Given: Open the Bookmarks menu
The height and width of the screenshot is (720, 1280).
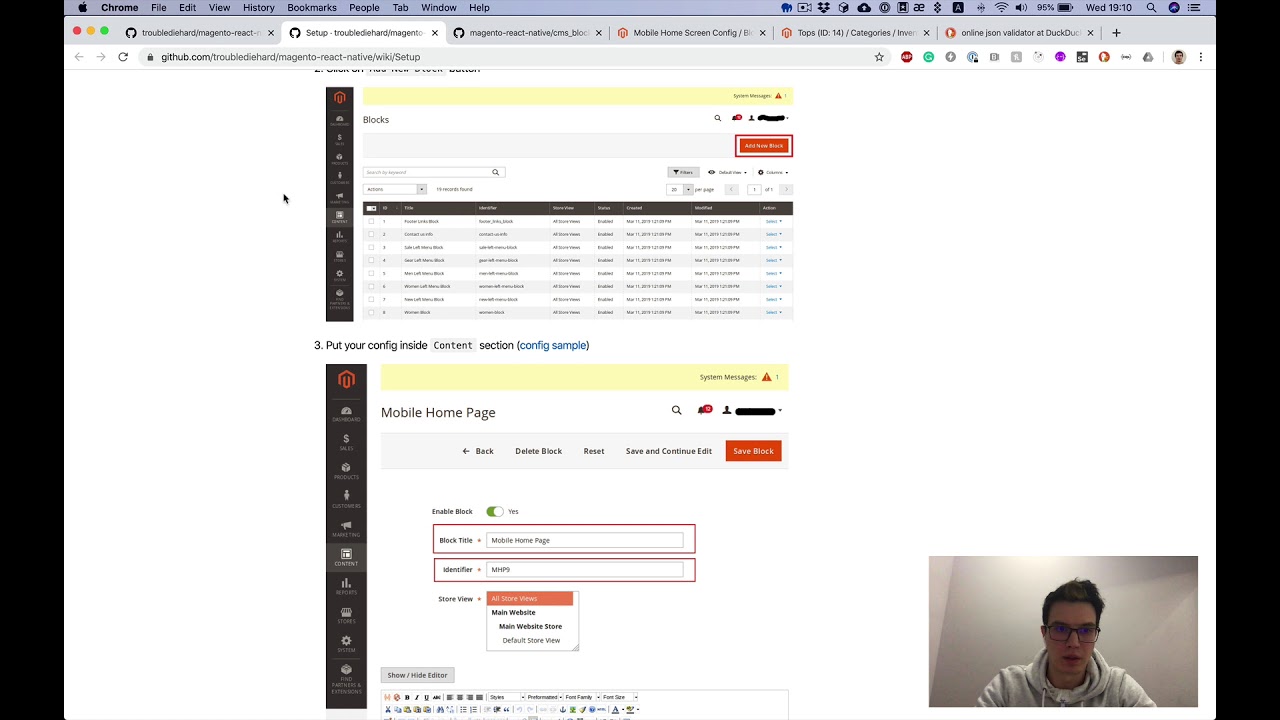Looking at the screenshot, I should coord(312,8).
